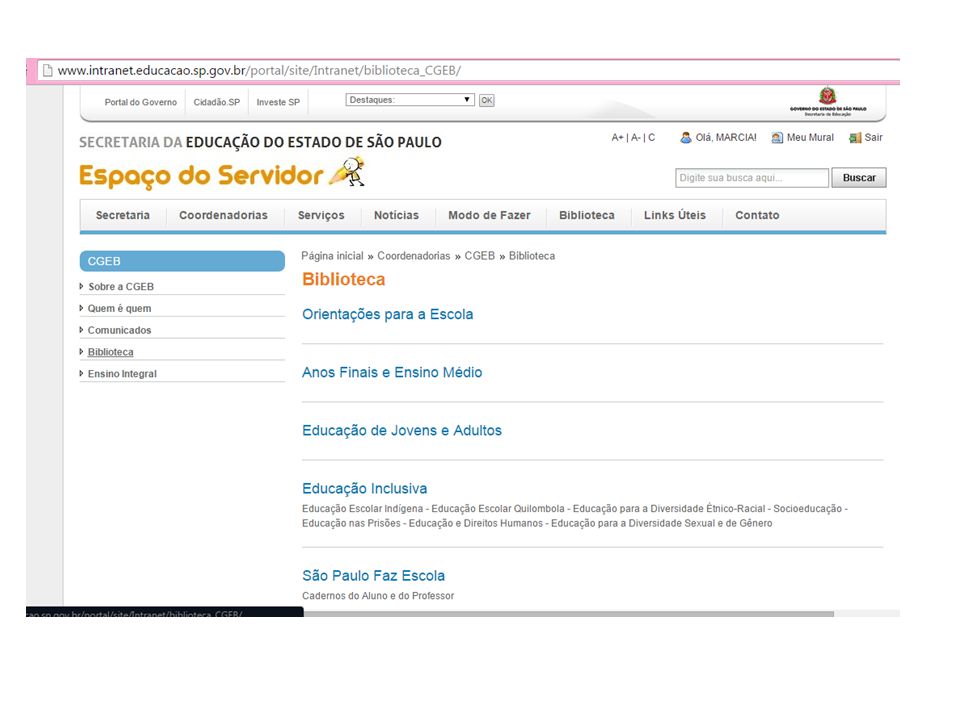Click the browser address bar URL

[260, 70]
